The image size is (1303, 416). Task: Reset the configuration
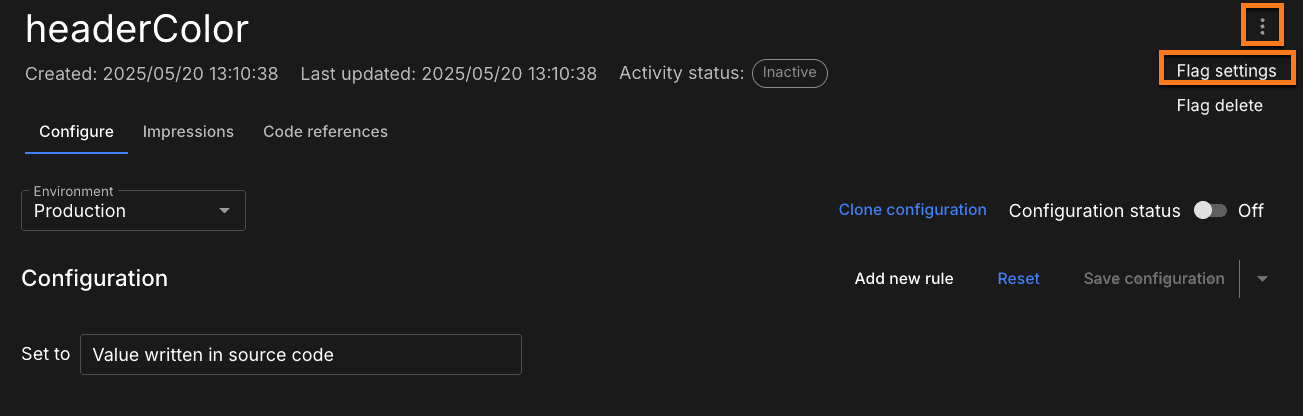pyautogui.click(x=1018, y=279)
